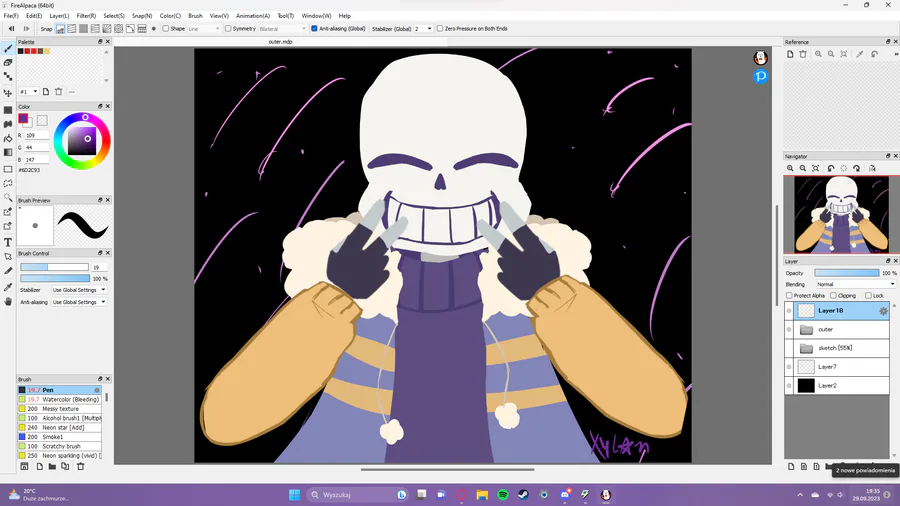This screenshot has height=506, width=900.
Task: Select the Text tool
Action: (x=8, y=243)
